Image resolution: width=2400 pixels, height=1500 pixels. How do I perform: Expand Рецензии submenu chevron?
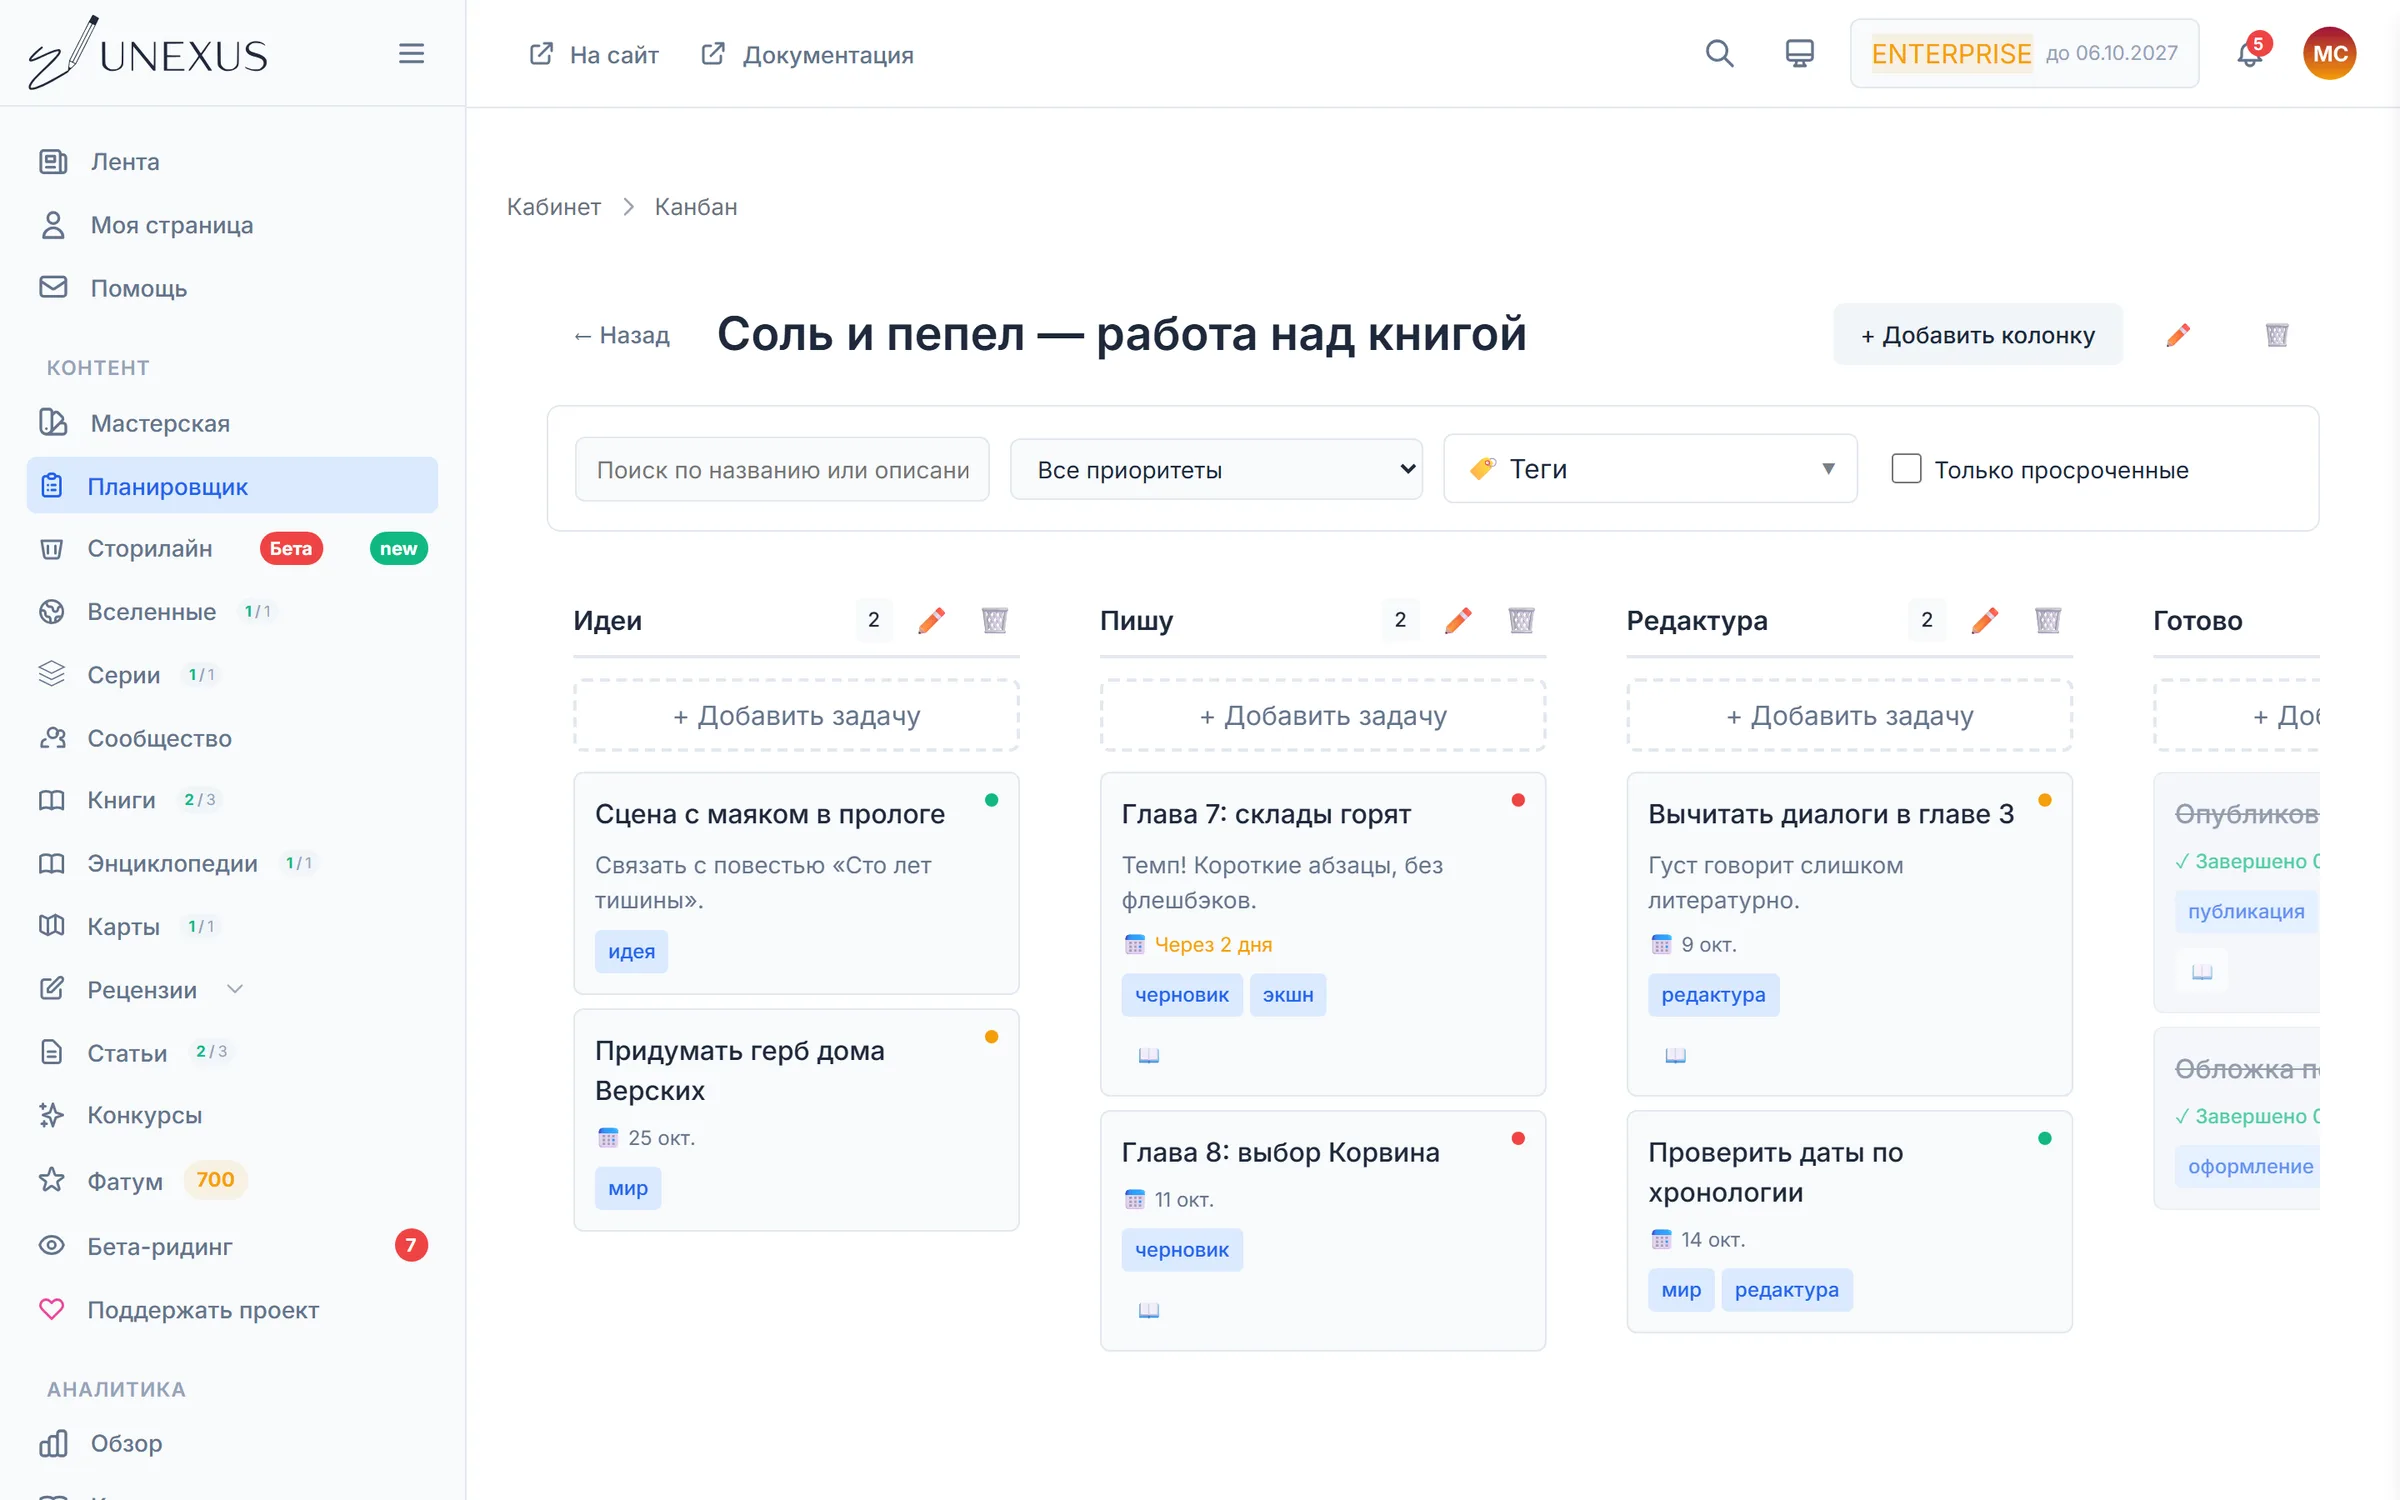pyautogui.click(x=235, y=989)
